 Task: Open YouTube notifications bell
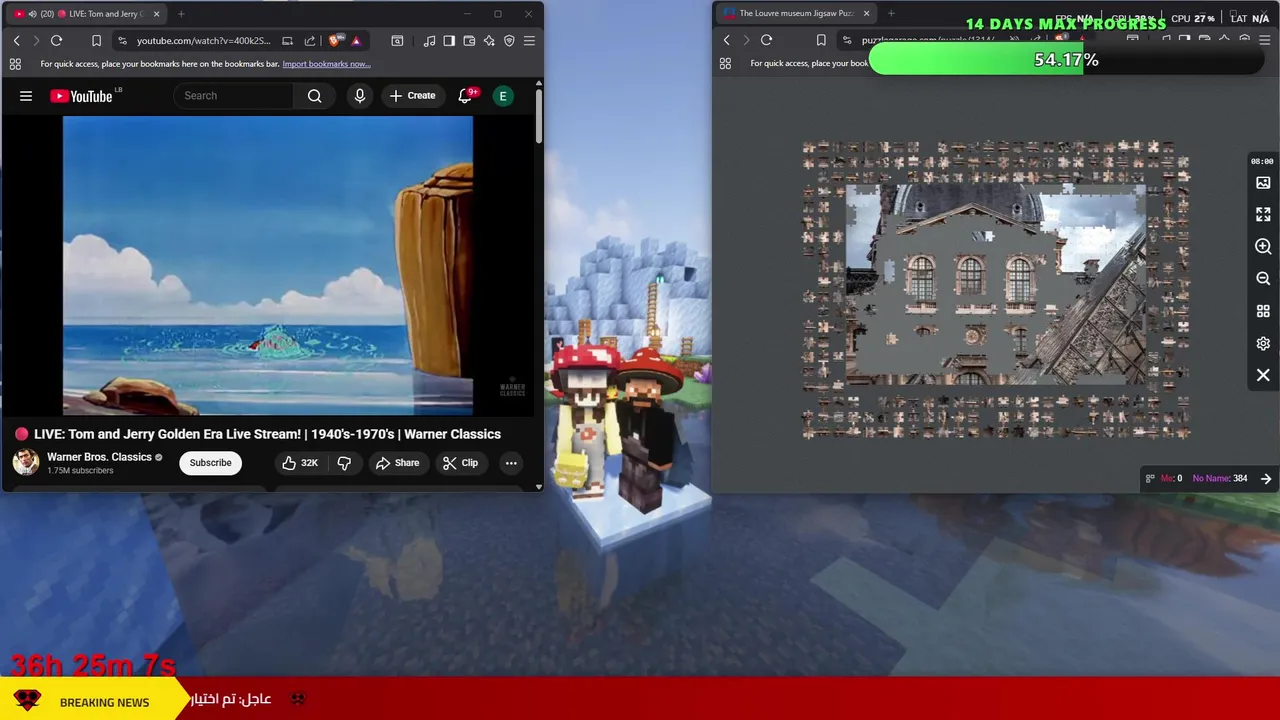click(465, 96)
